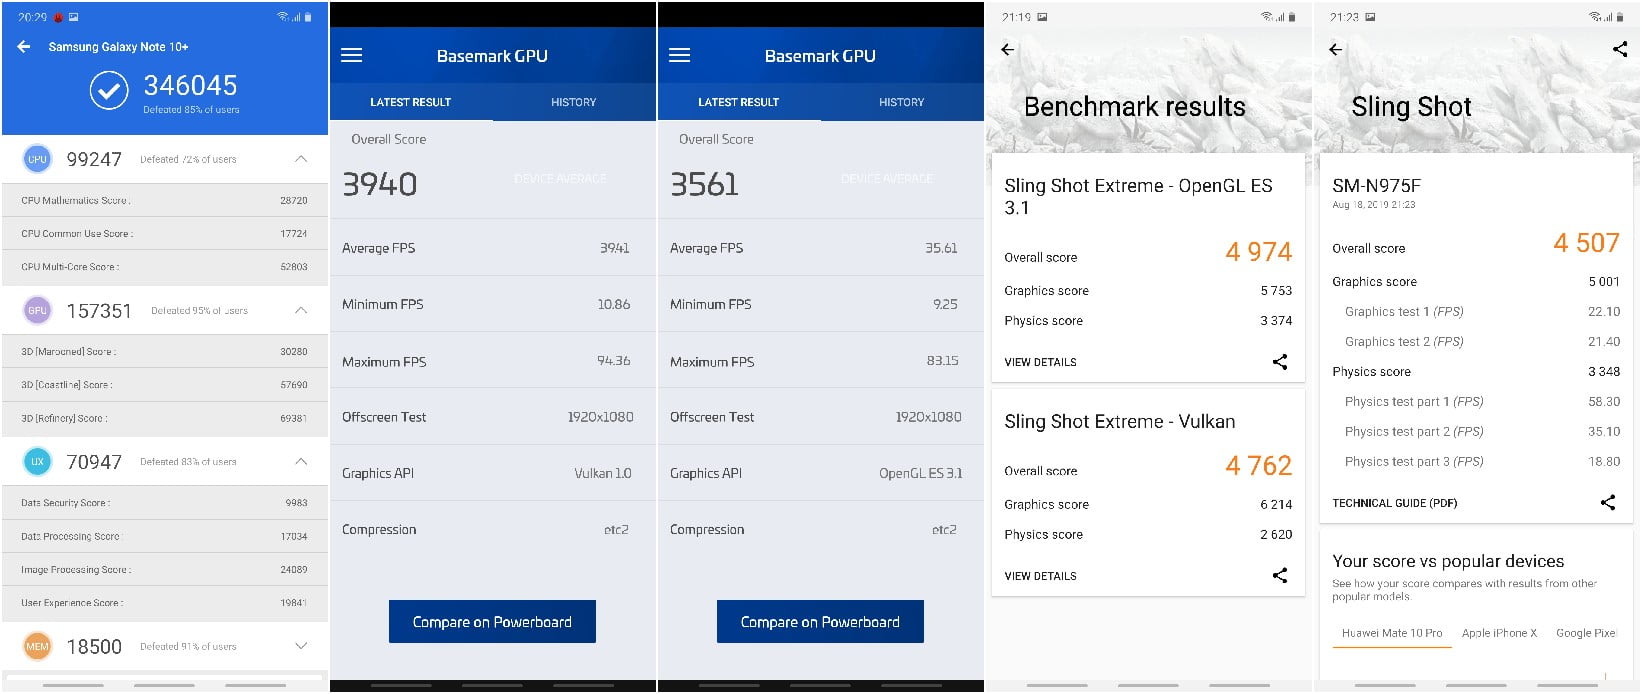Tap share icon next to Technical Guide
The image size is (1642, 694).
click(x=1608, y=503)
